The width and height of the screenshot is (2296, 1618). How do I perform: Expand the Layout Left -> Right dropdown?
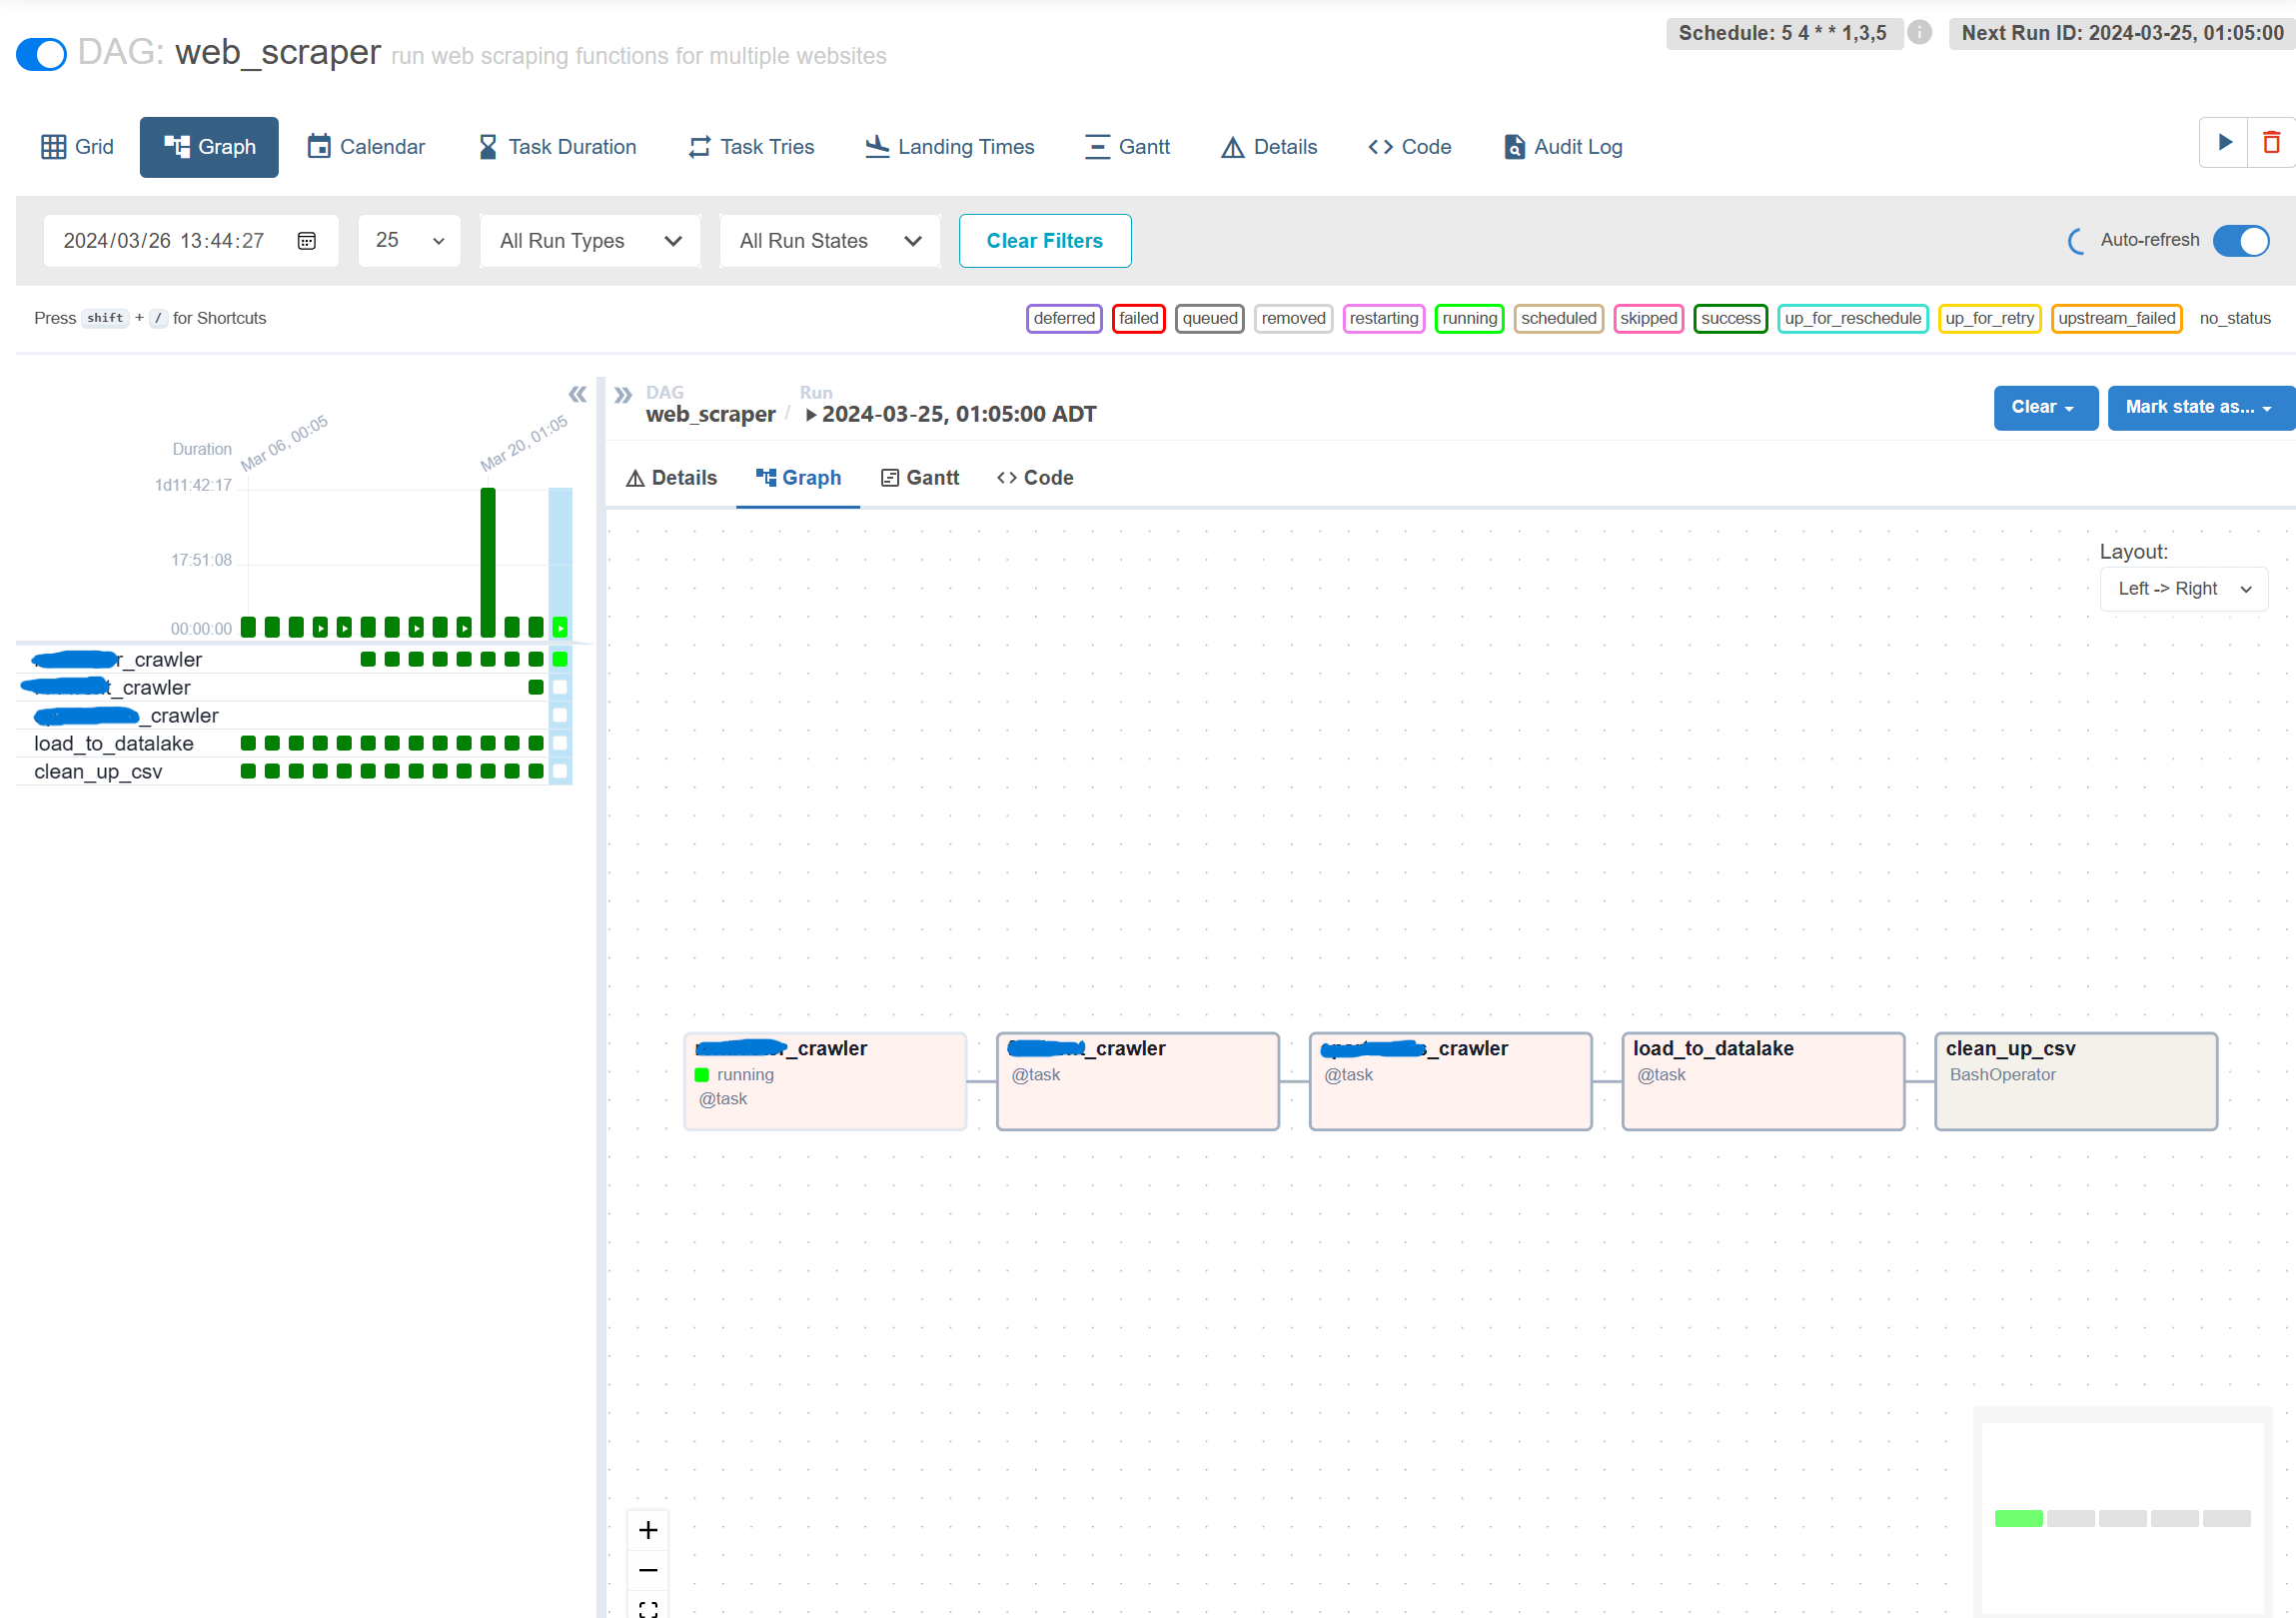[2183, 589]
